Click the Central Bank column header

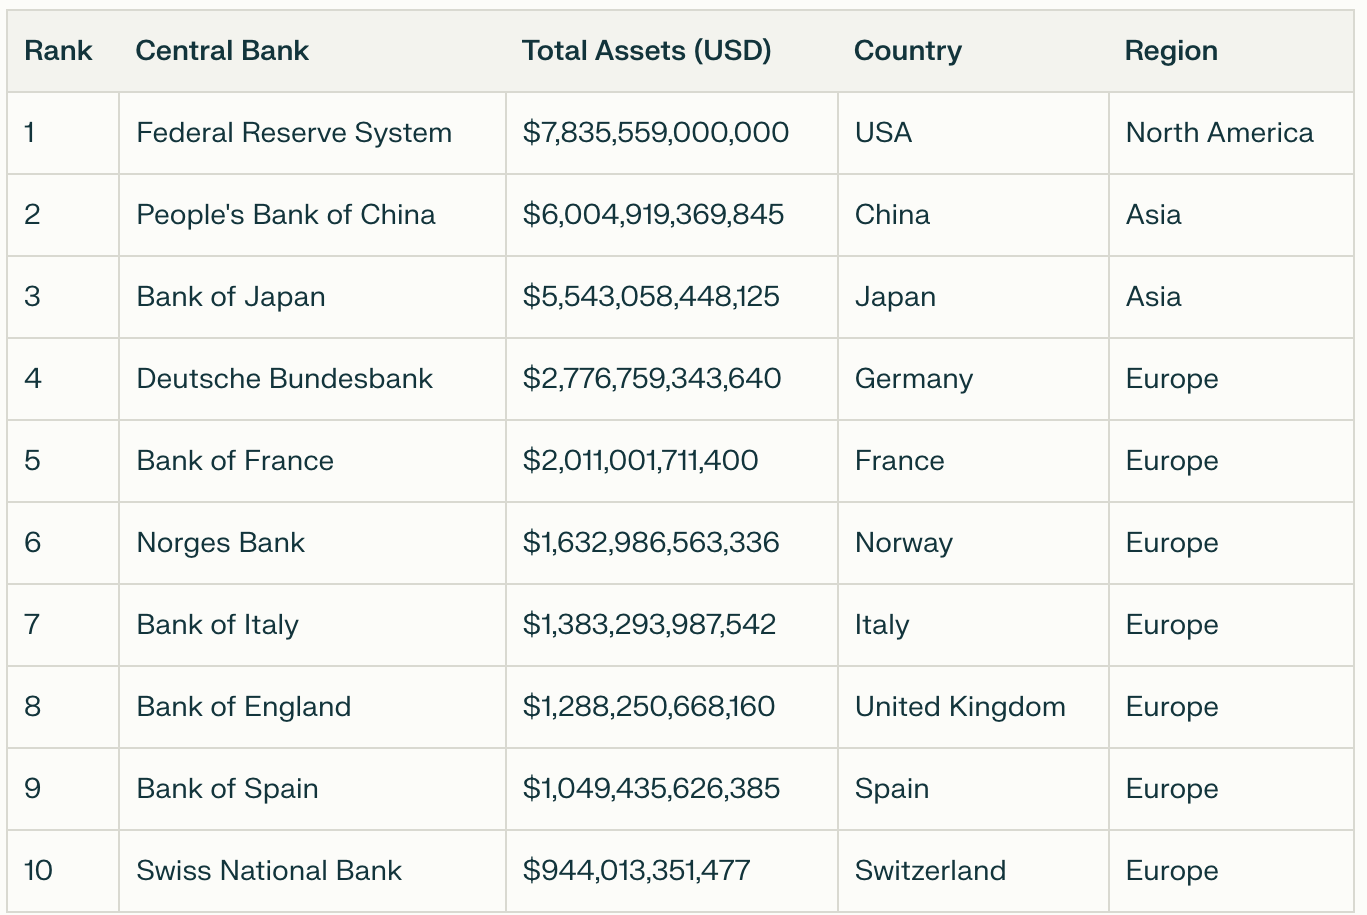coord(222,51)
